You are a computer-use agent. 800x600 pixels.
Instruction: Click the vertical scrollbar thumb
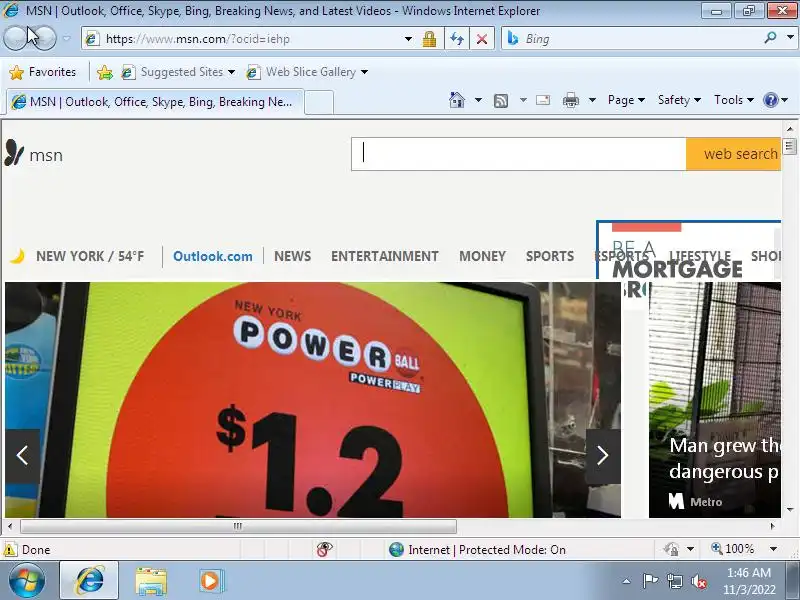[x=789, y=146]
